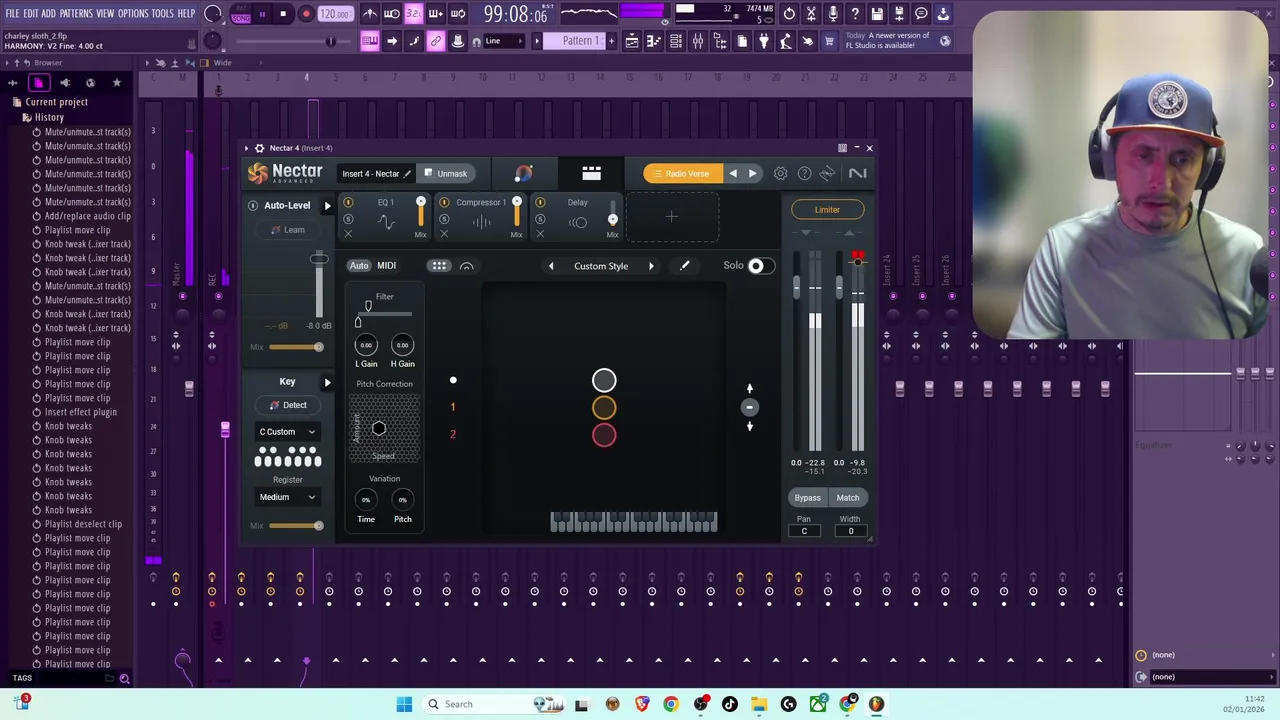Stop playback in the transport bar
Viewport: 1280px width, 720px height.
tap(283, 14)
